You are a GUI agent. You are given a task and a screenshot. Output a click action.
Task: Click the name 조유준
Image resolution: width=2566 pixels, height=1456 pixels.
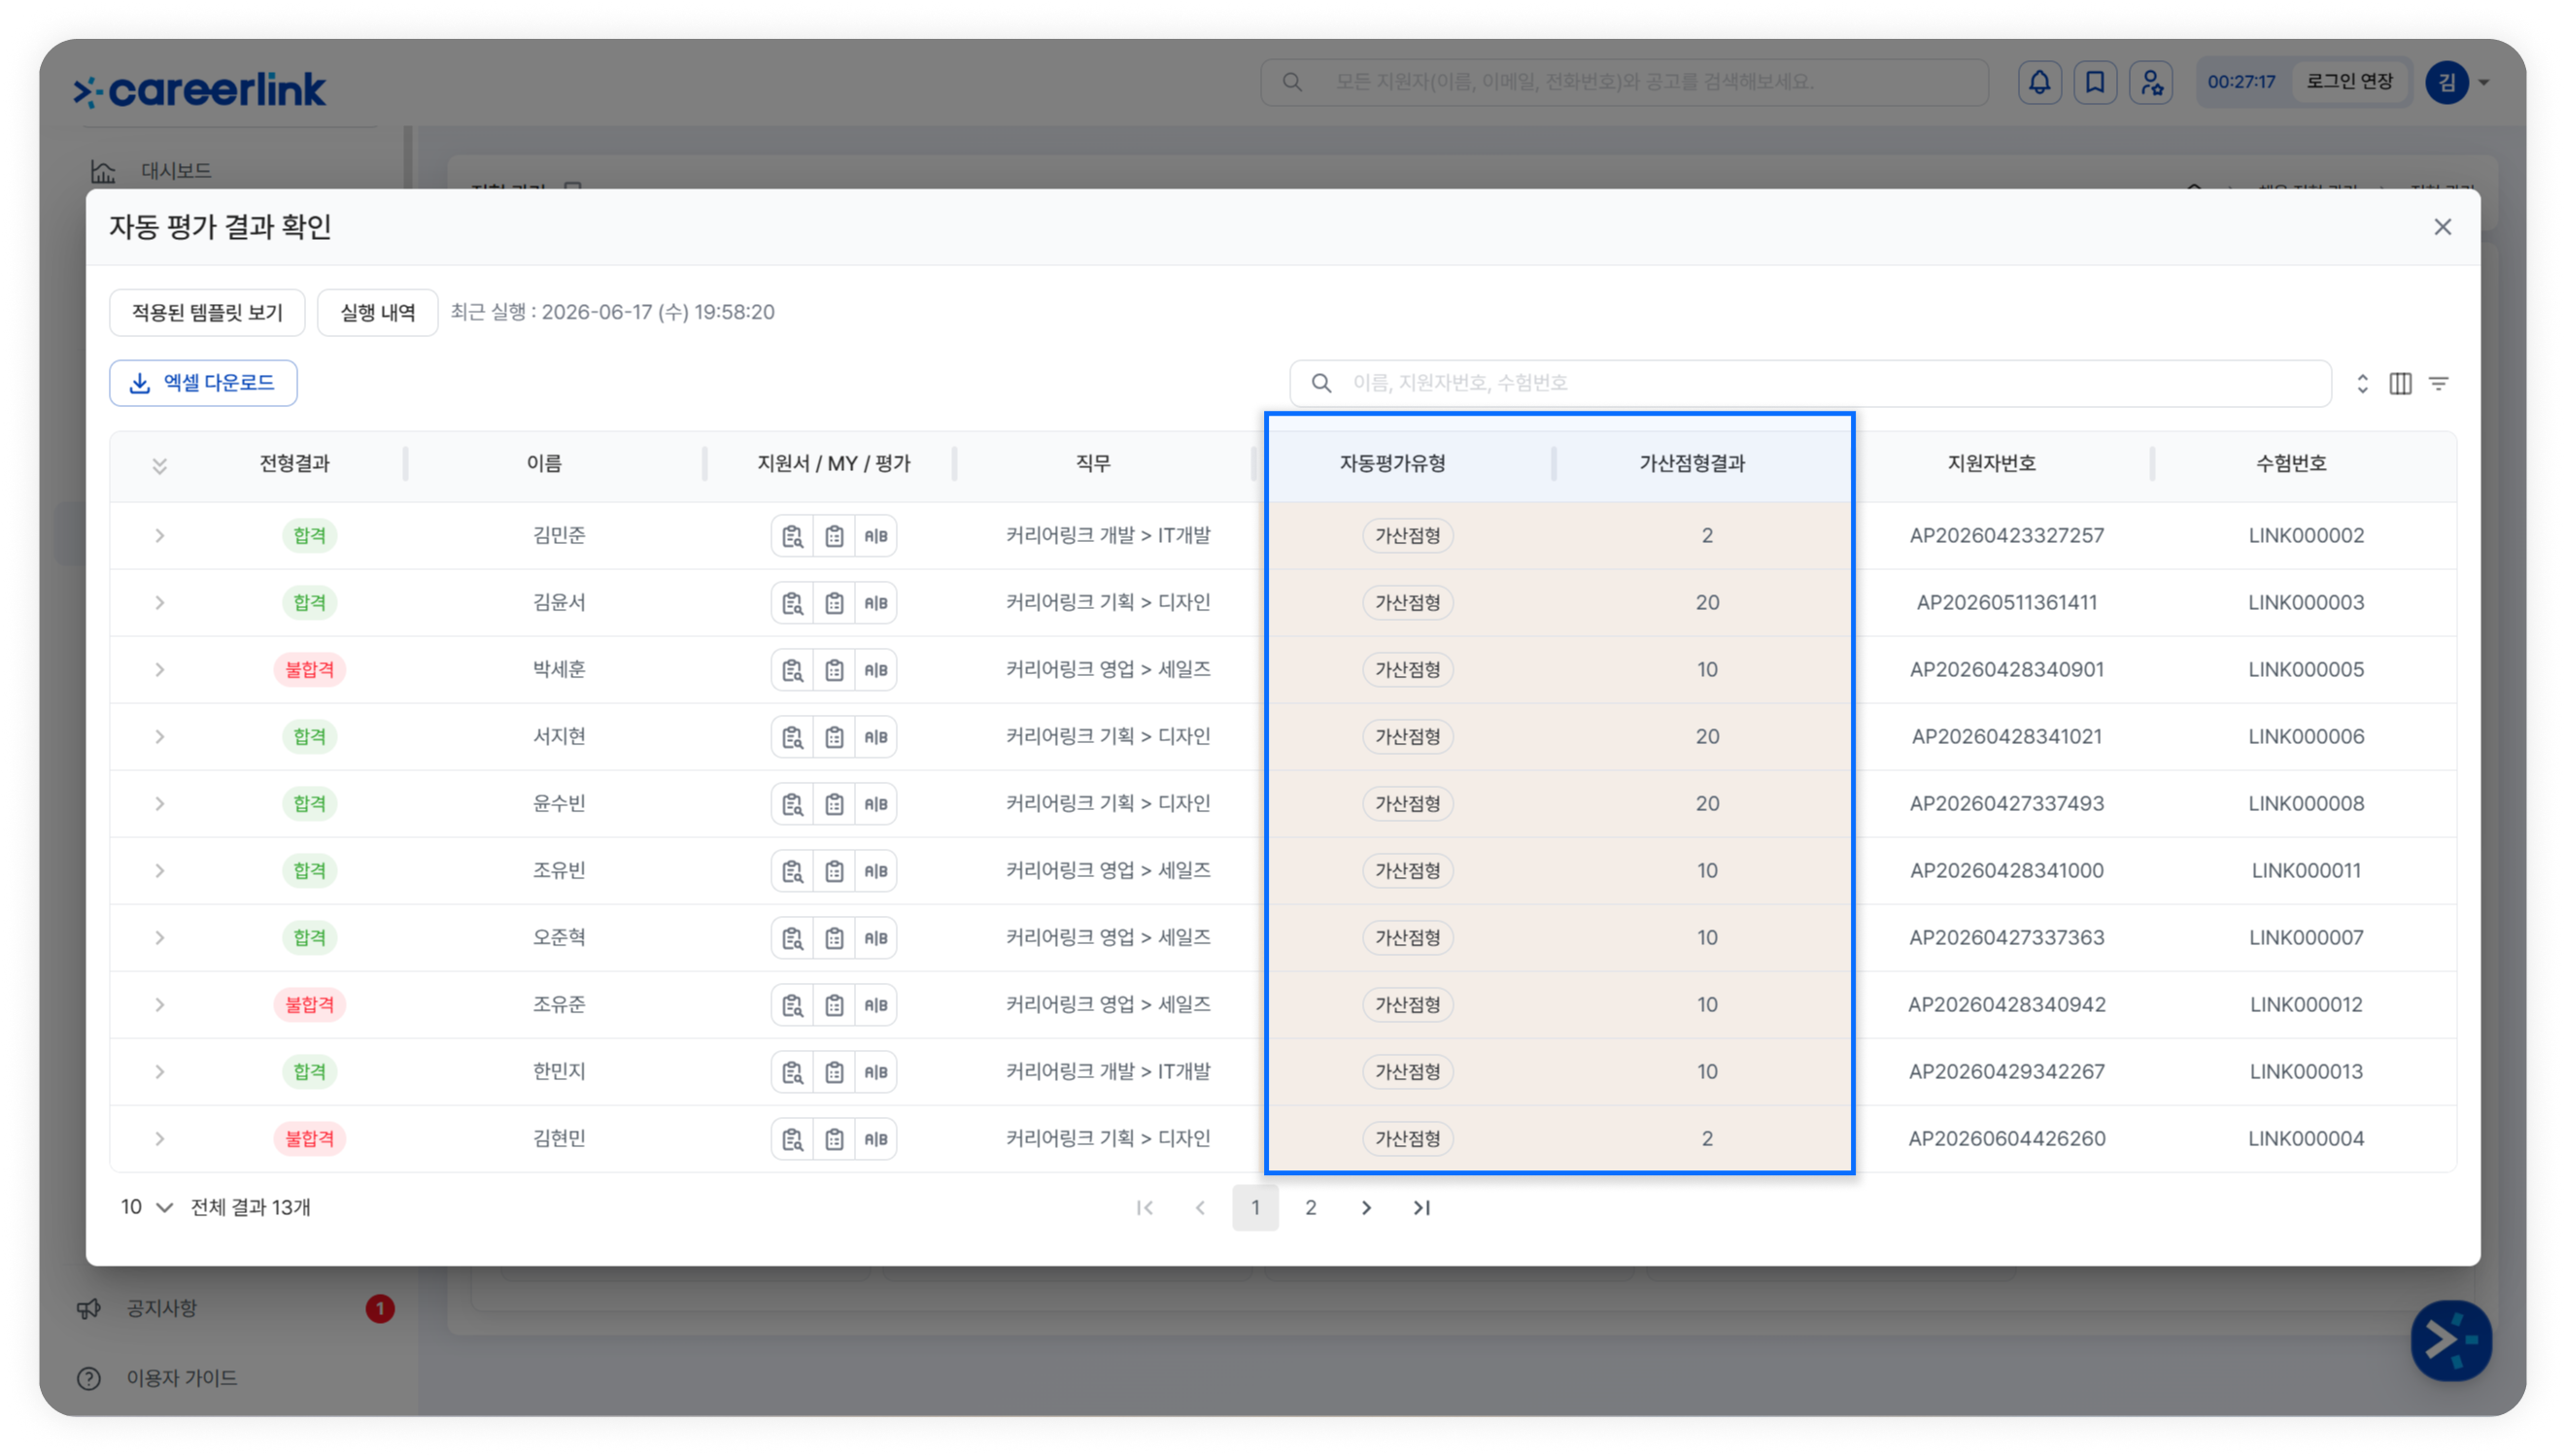point(559,1005)
